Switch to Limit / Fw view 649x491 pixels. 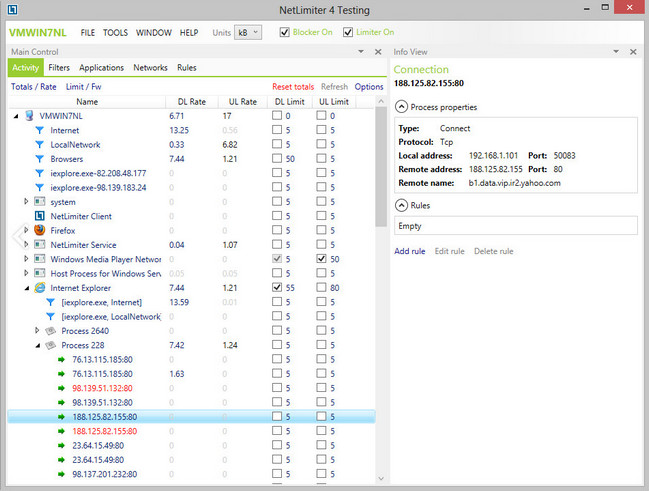click(83, 87)
